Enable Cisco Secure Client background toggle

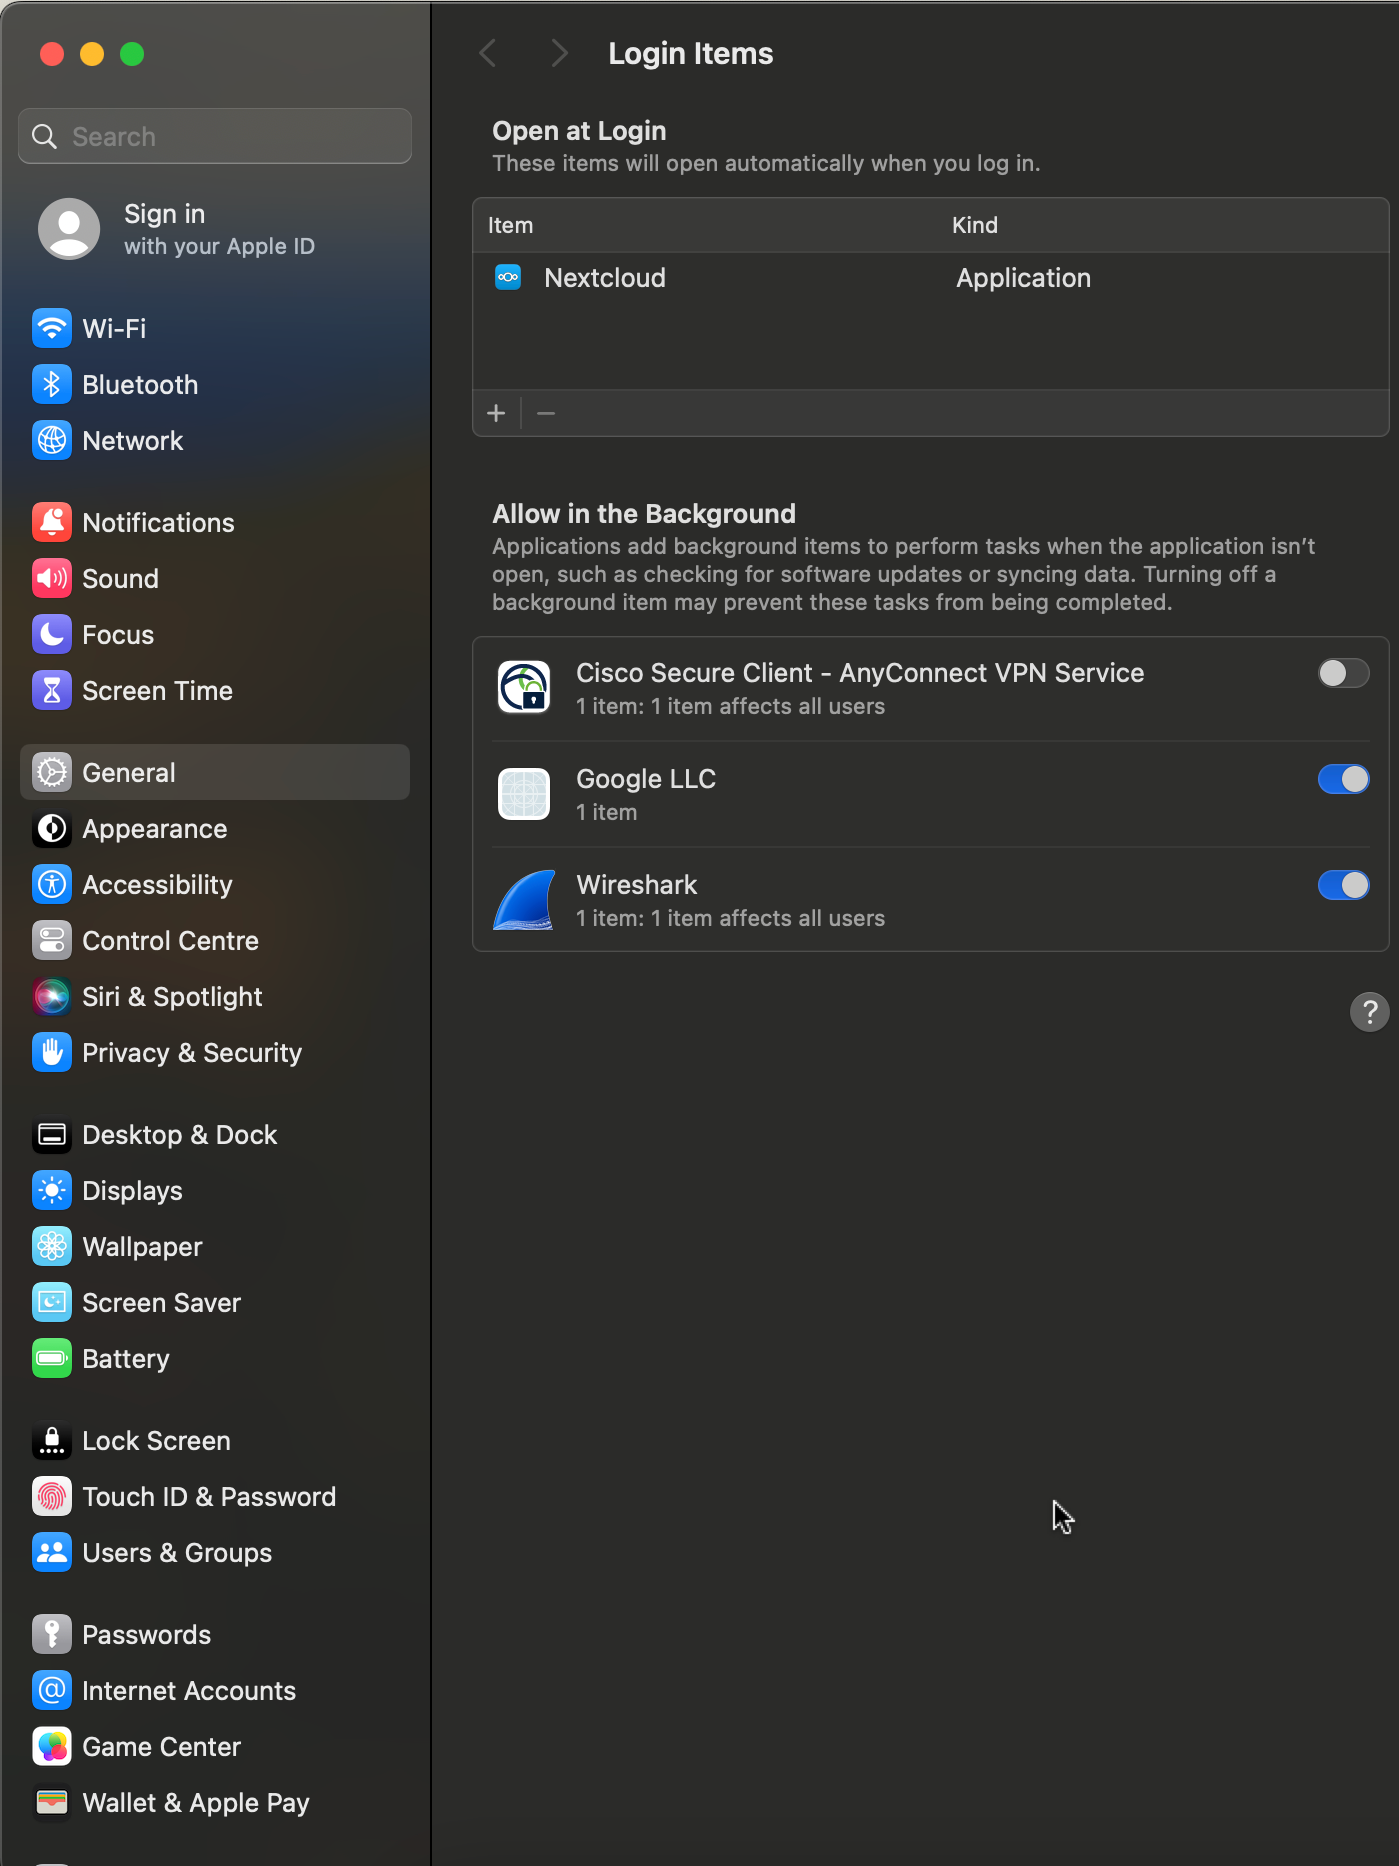click(1342, 673)
